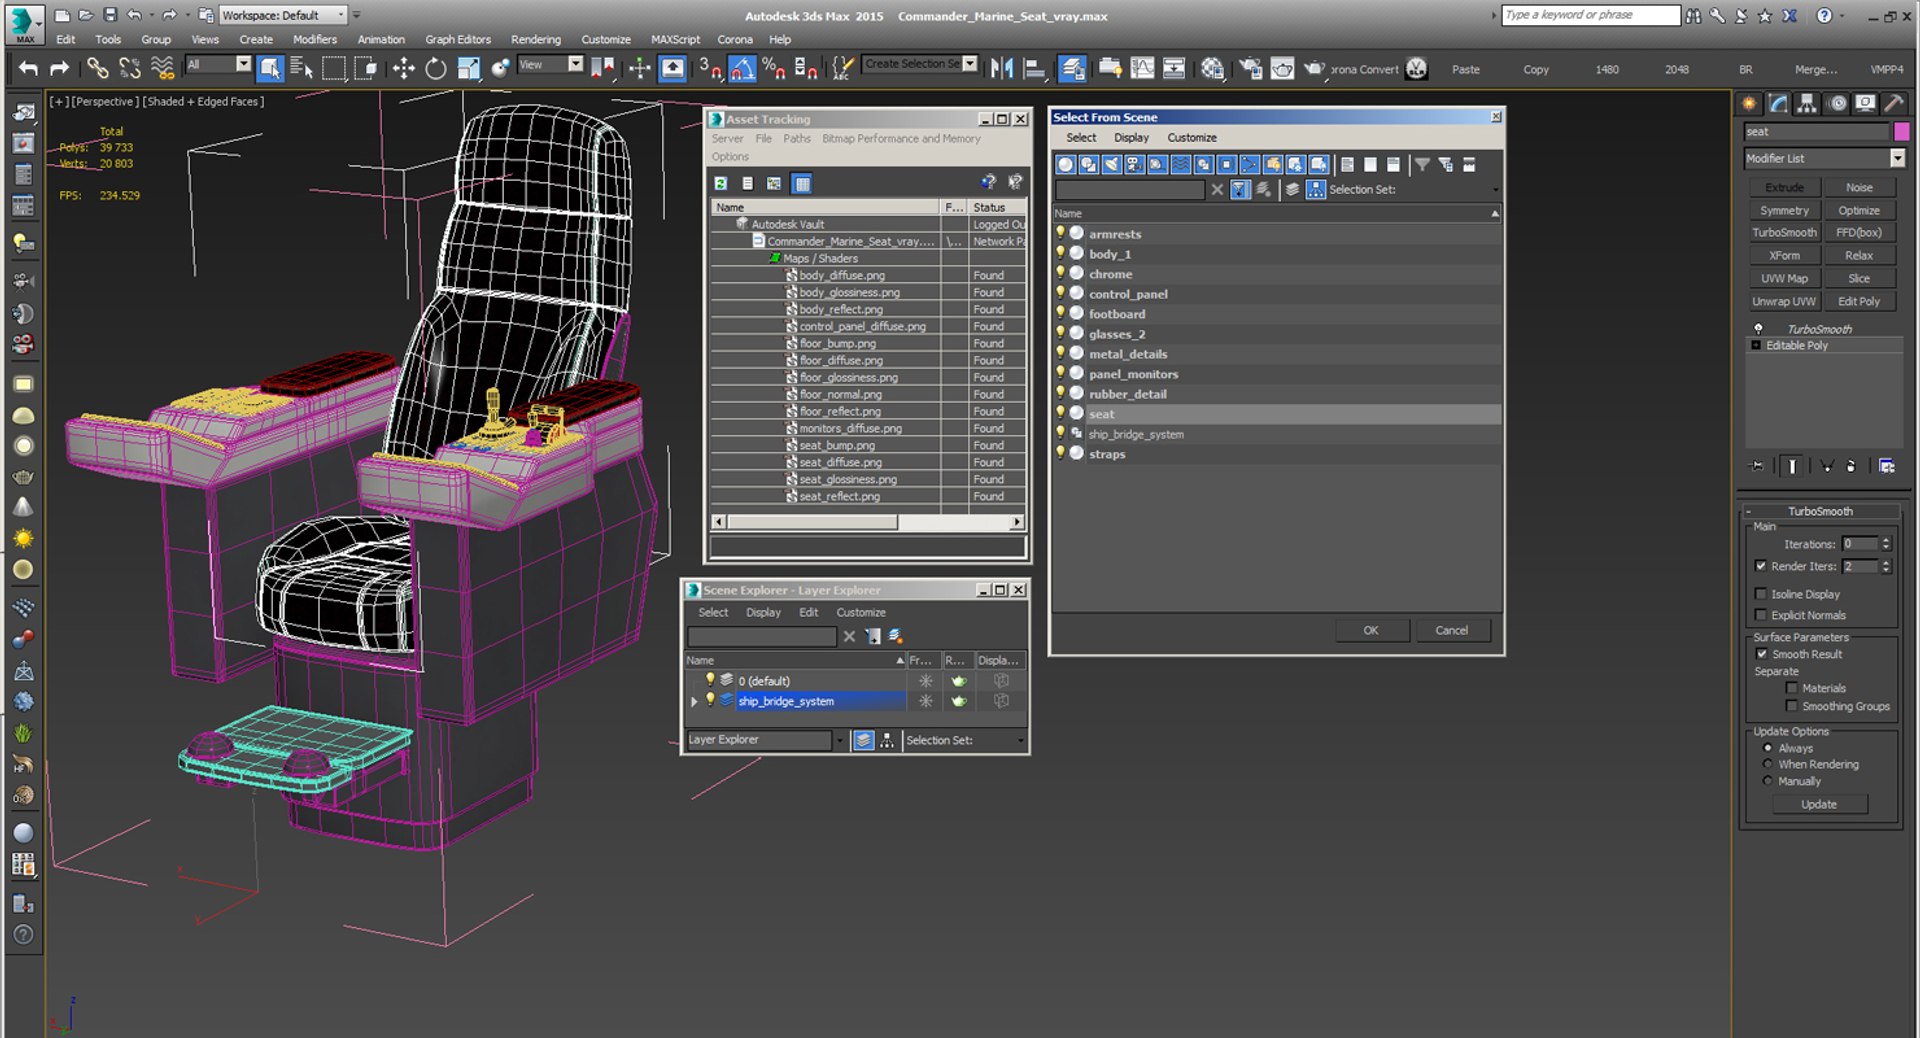Toggle the Render Iters checkbox
The image size is (1920, 1038).
click(x=1761, y=566)
